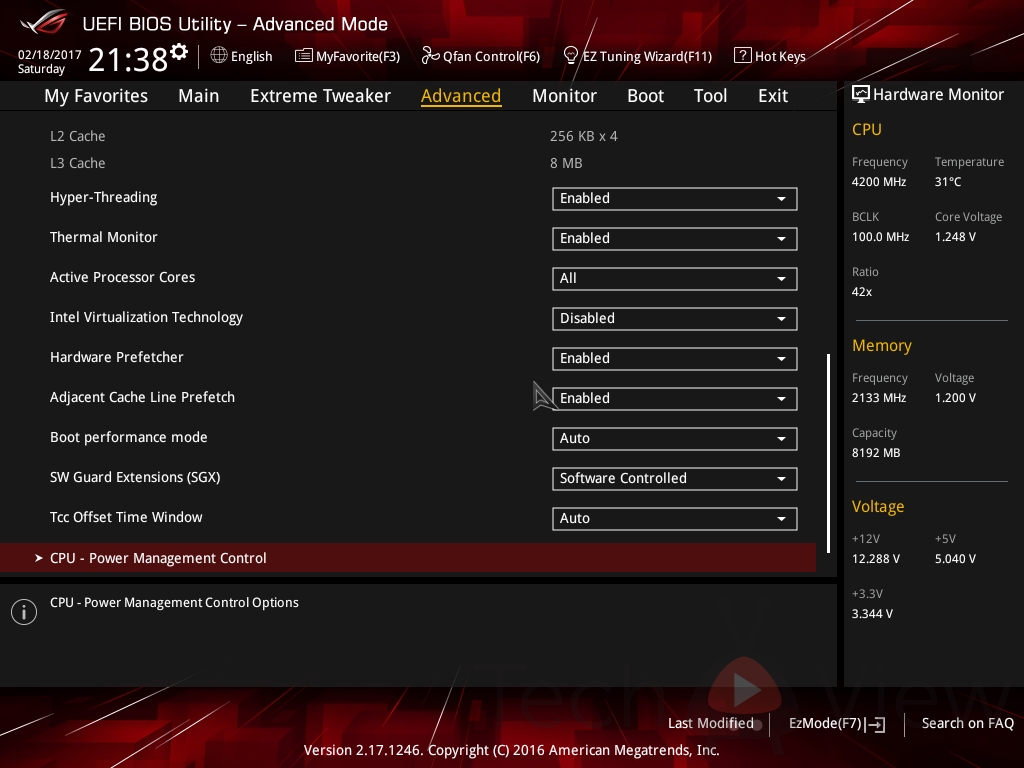Screen dimensions: 1024x768
Task: Click the L3 Cache row label
Action: [78, 163]
